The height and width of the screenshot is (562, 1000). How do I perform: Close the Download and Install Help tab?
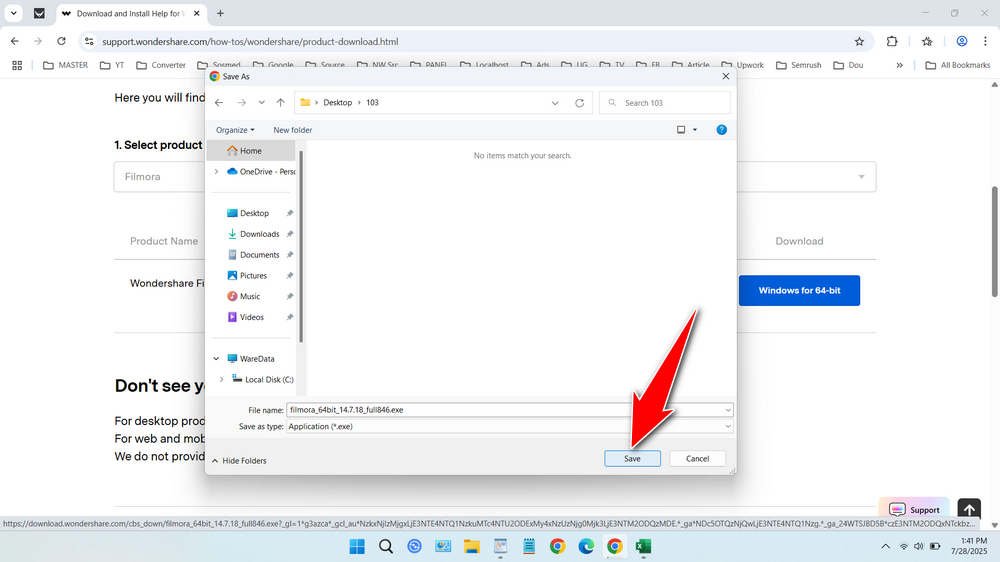[197, 13]
